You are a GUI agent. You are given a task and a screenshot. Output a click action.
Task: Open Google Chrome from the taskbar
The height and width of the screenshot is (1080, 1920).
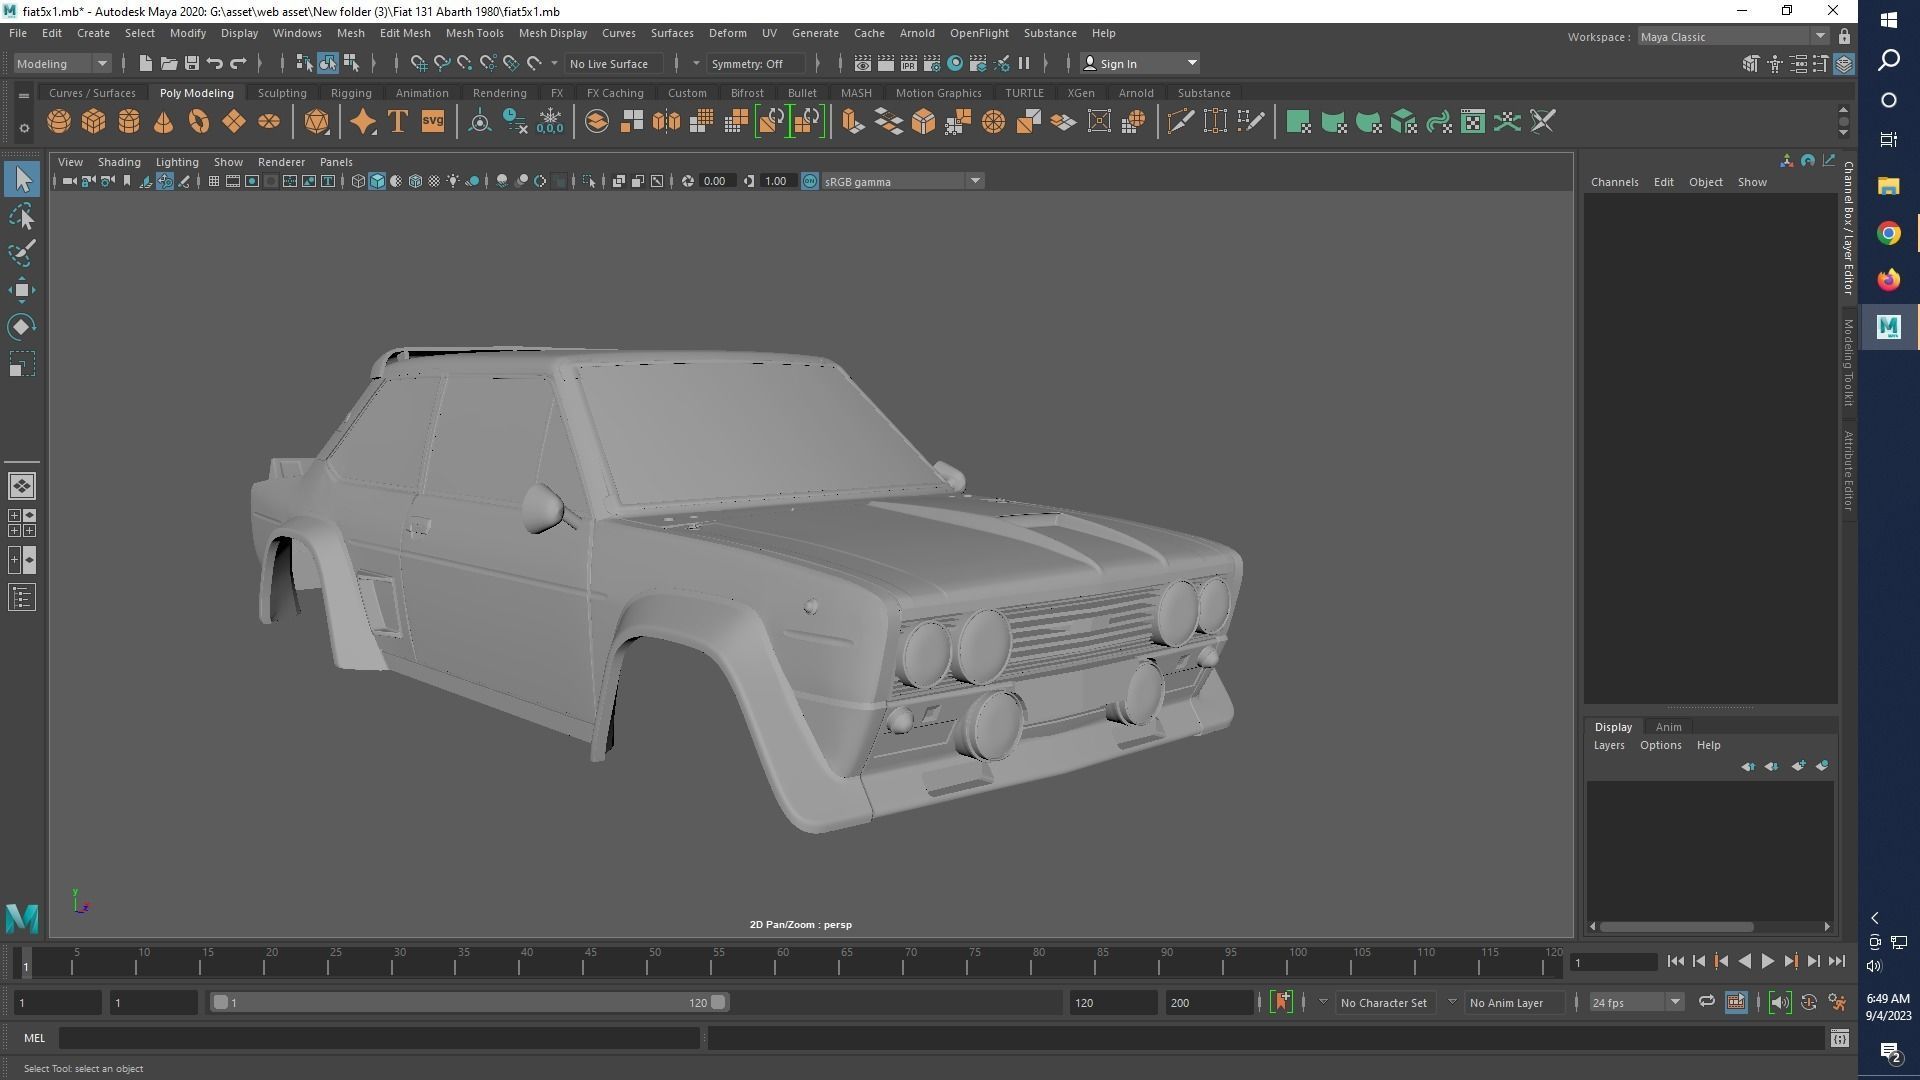coord(1888,233)
